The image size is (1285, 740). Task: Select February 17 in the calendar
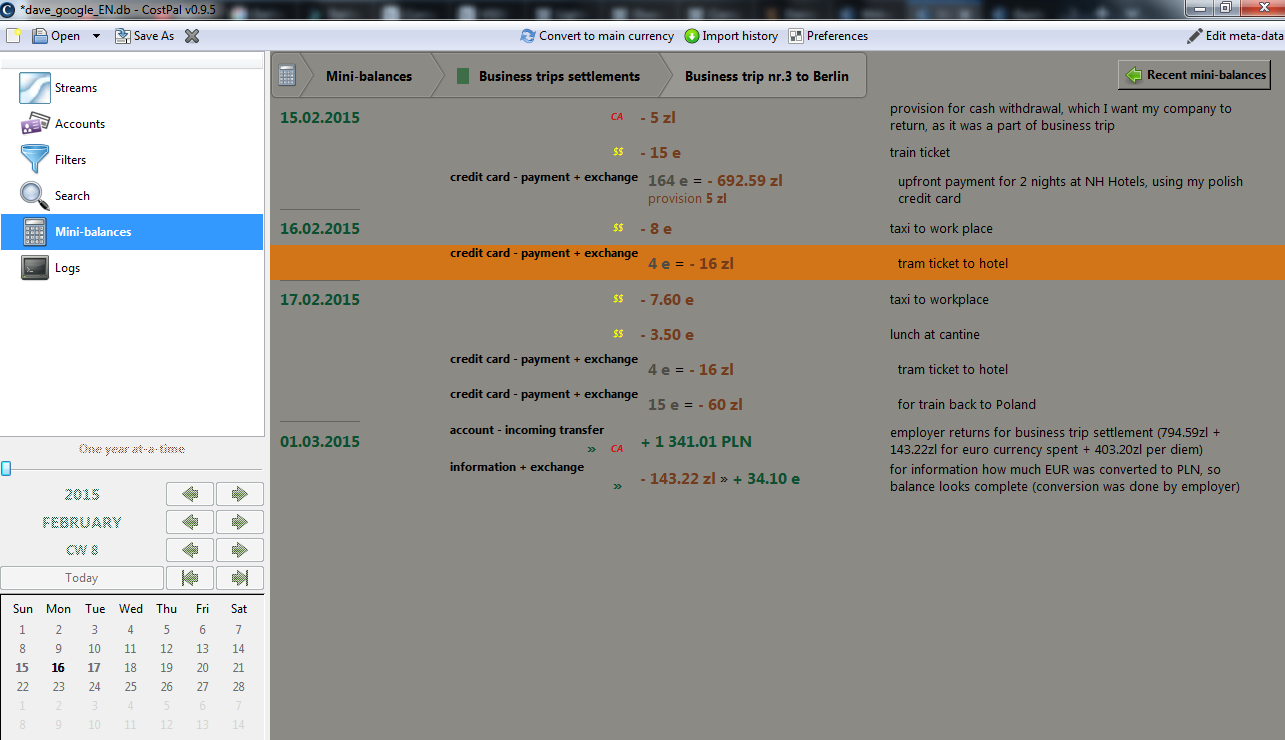(95, 668)
